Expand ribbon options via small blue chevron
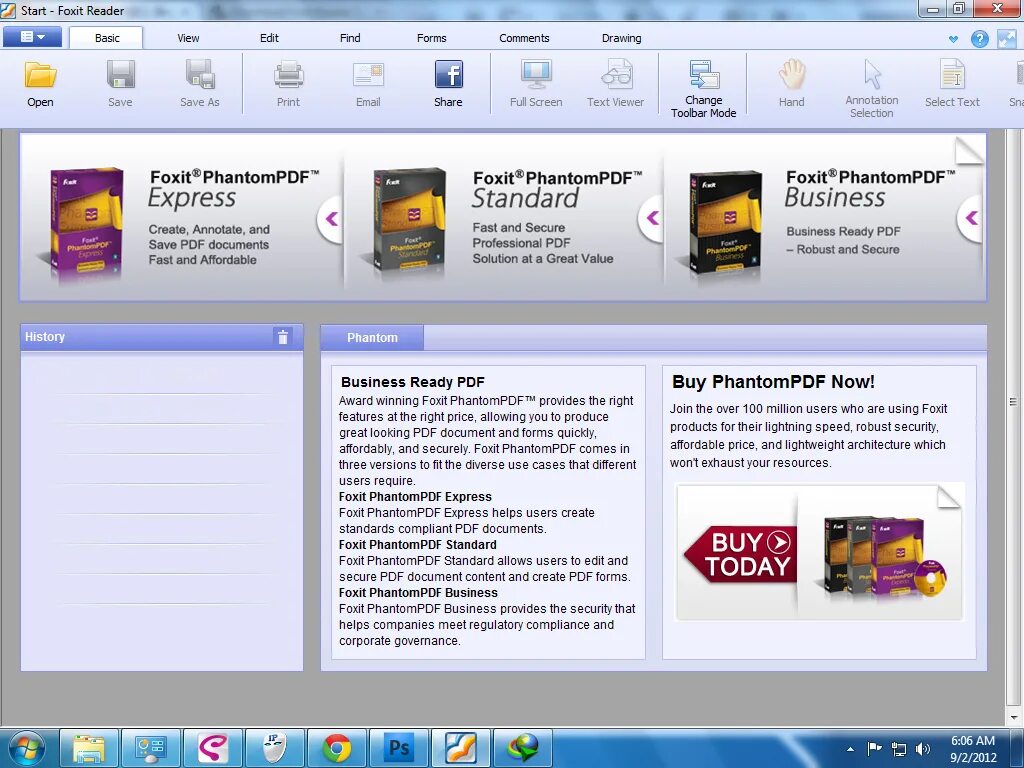 953,39
